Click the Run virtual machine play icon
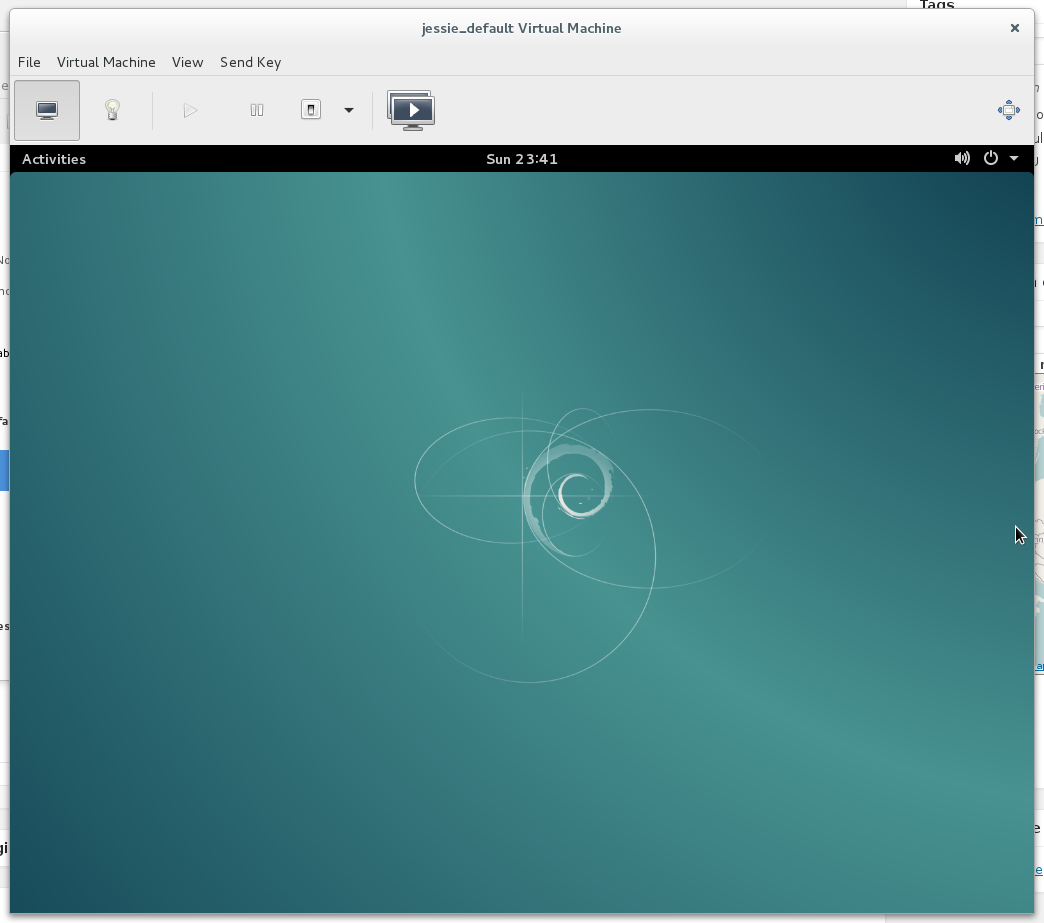Image resolution: width=1044 pixels, height=923 pixels. 190,110
